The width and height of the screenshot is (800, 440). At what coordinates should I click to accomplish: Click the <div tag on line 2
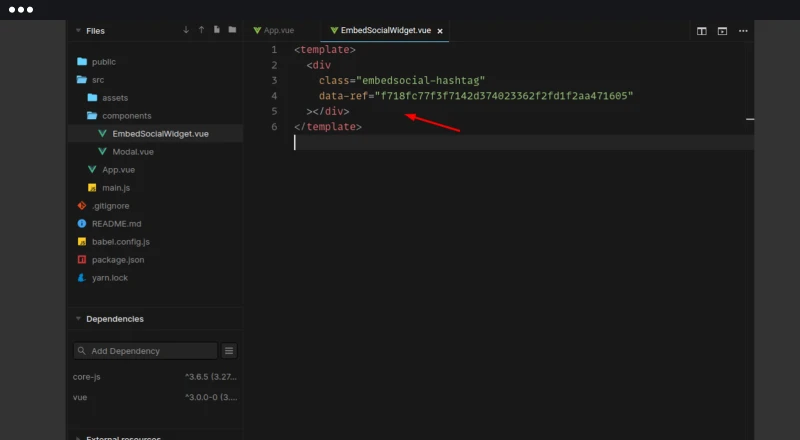(319, 65)
